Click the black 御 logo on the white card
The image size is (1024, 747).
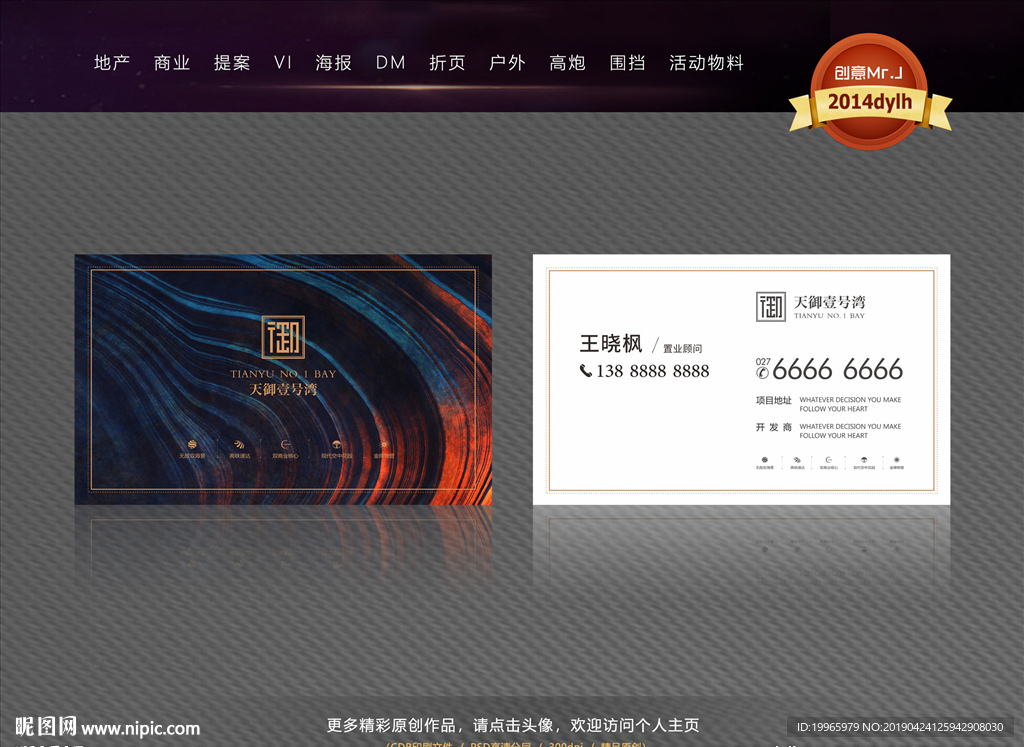pyautogui.click(x=771, y=307)
